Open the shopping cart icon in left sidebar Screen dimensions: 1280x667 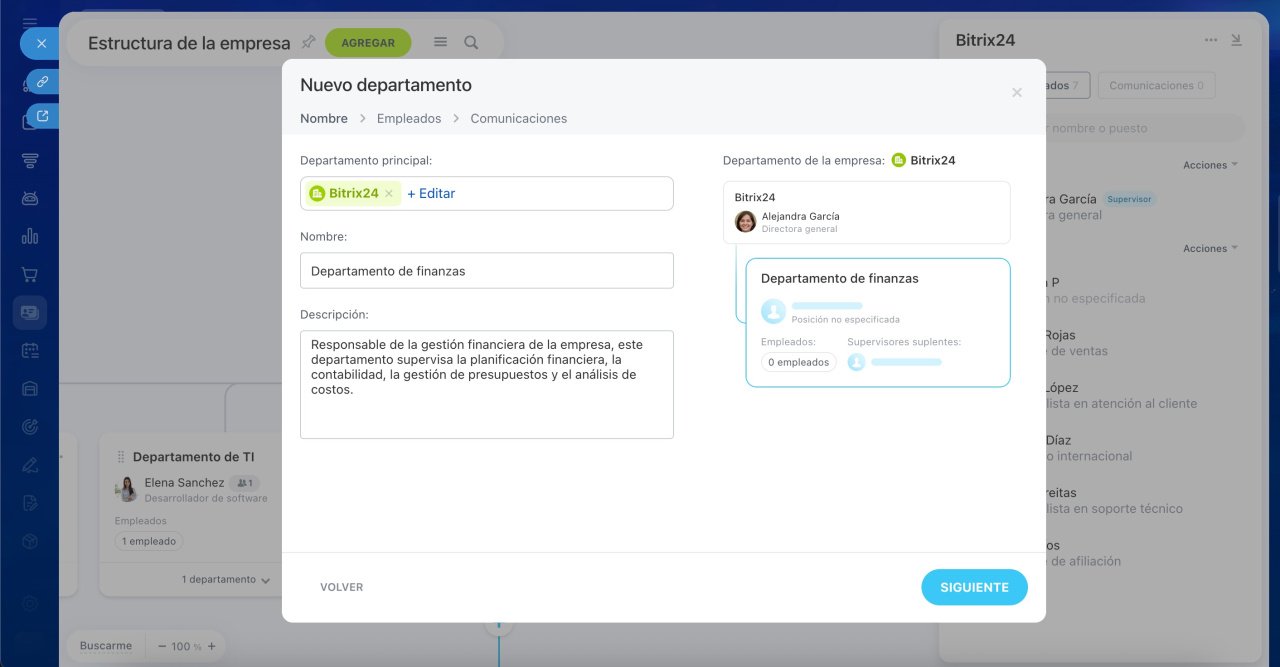click(30, 274)
